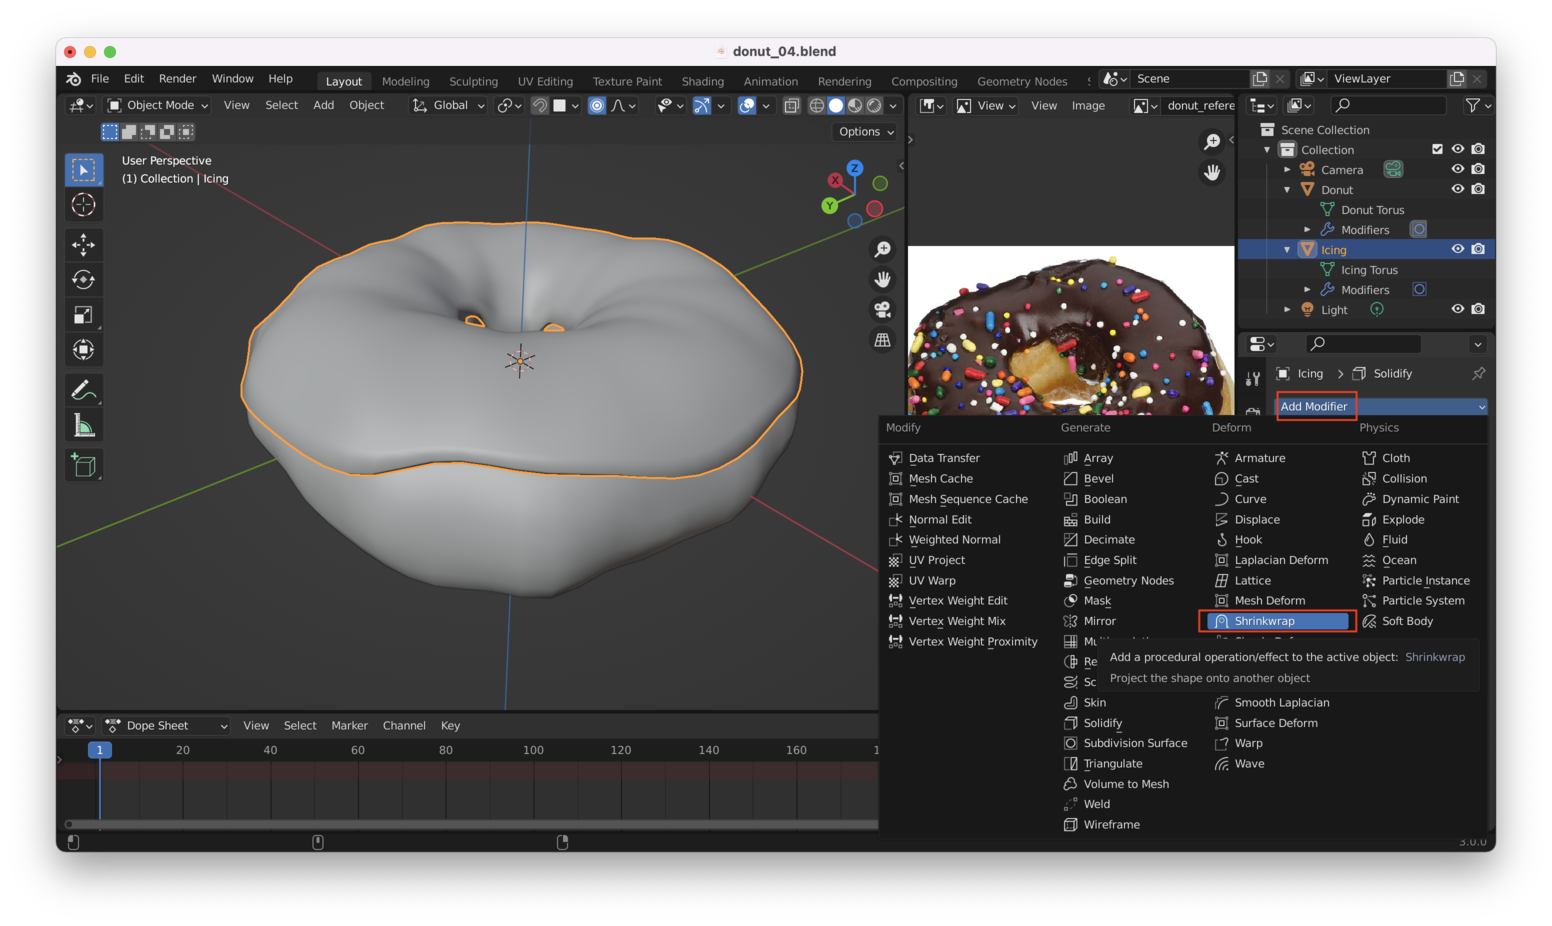
Task: Click the timeline horizontal scrollbar
Action: (x=470, y=824)
